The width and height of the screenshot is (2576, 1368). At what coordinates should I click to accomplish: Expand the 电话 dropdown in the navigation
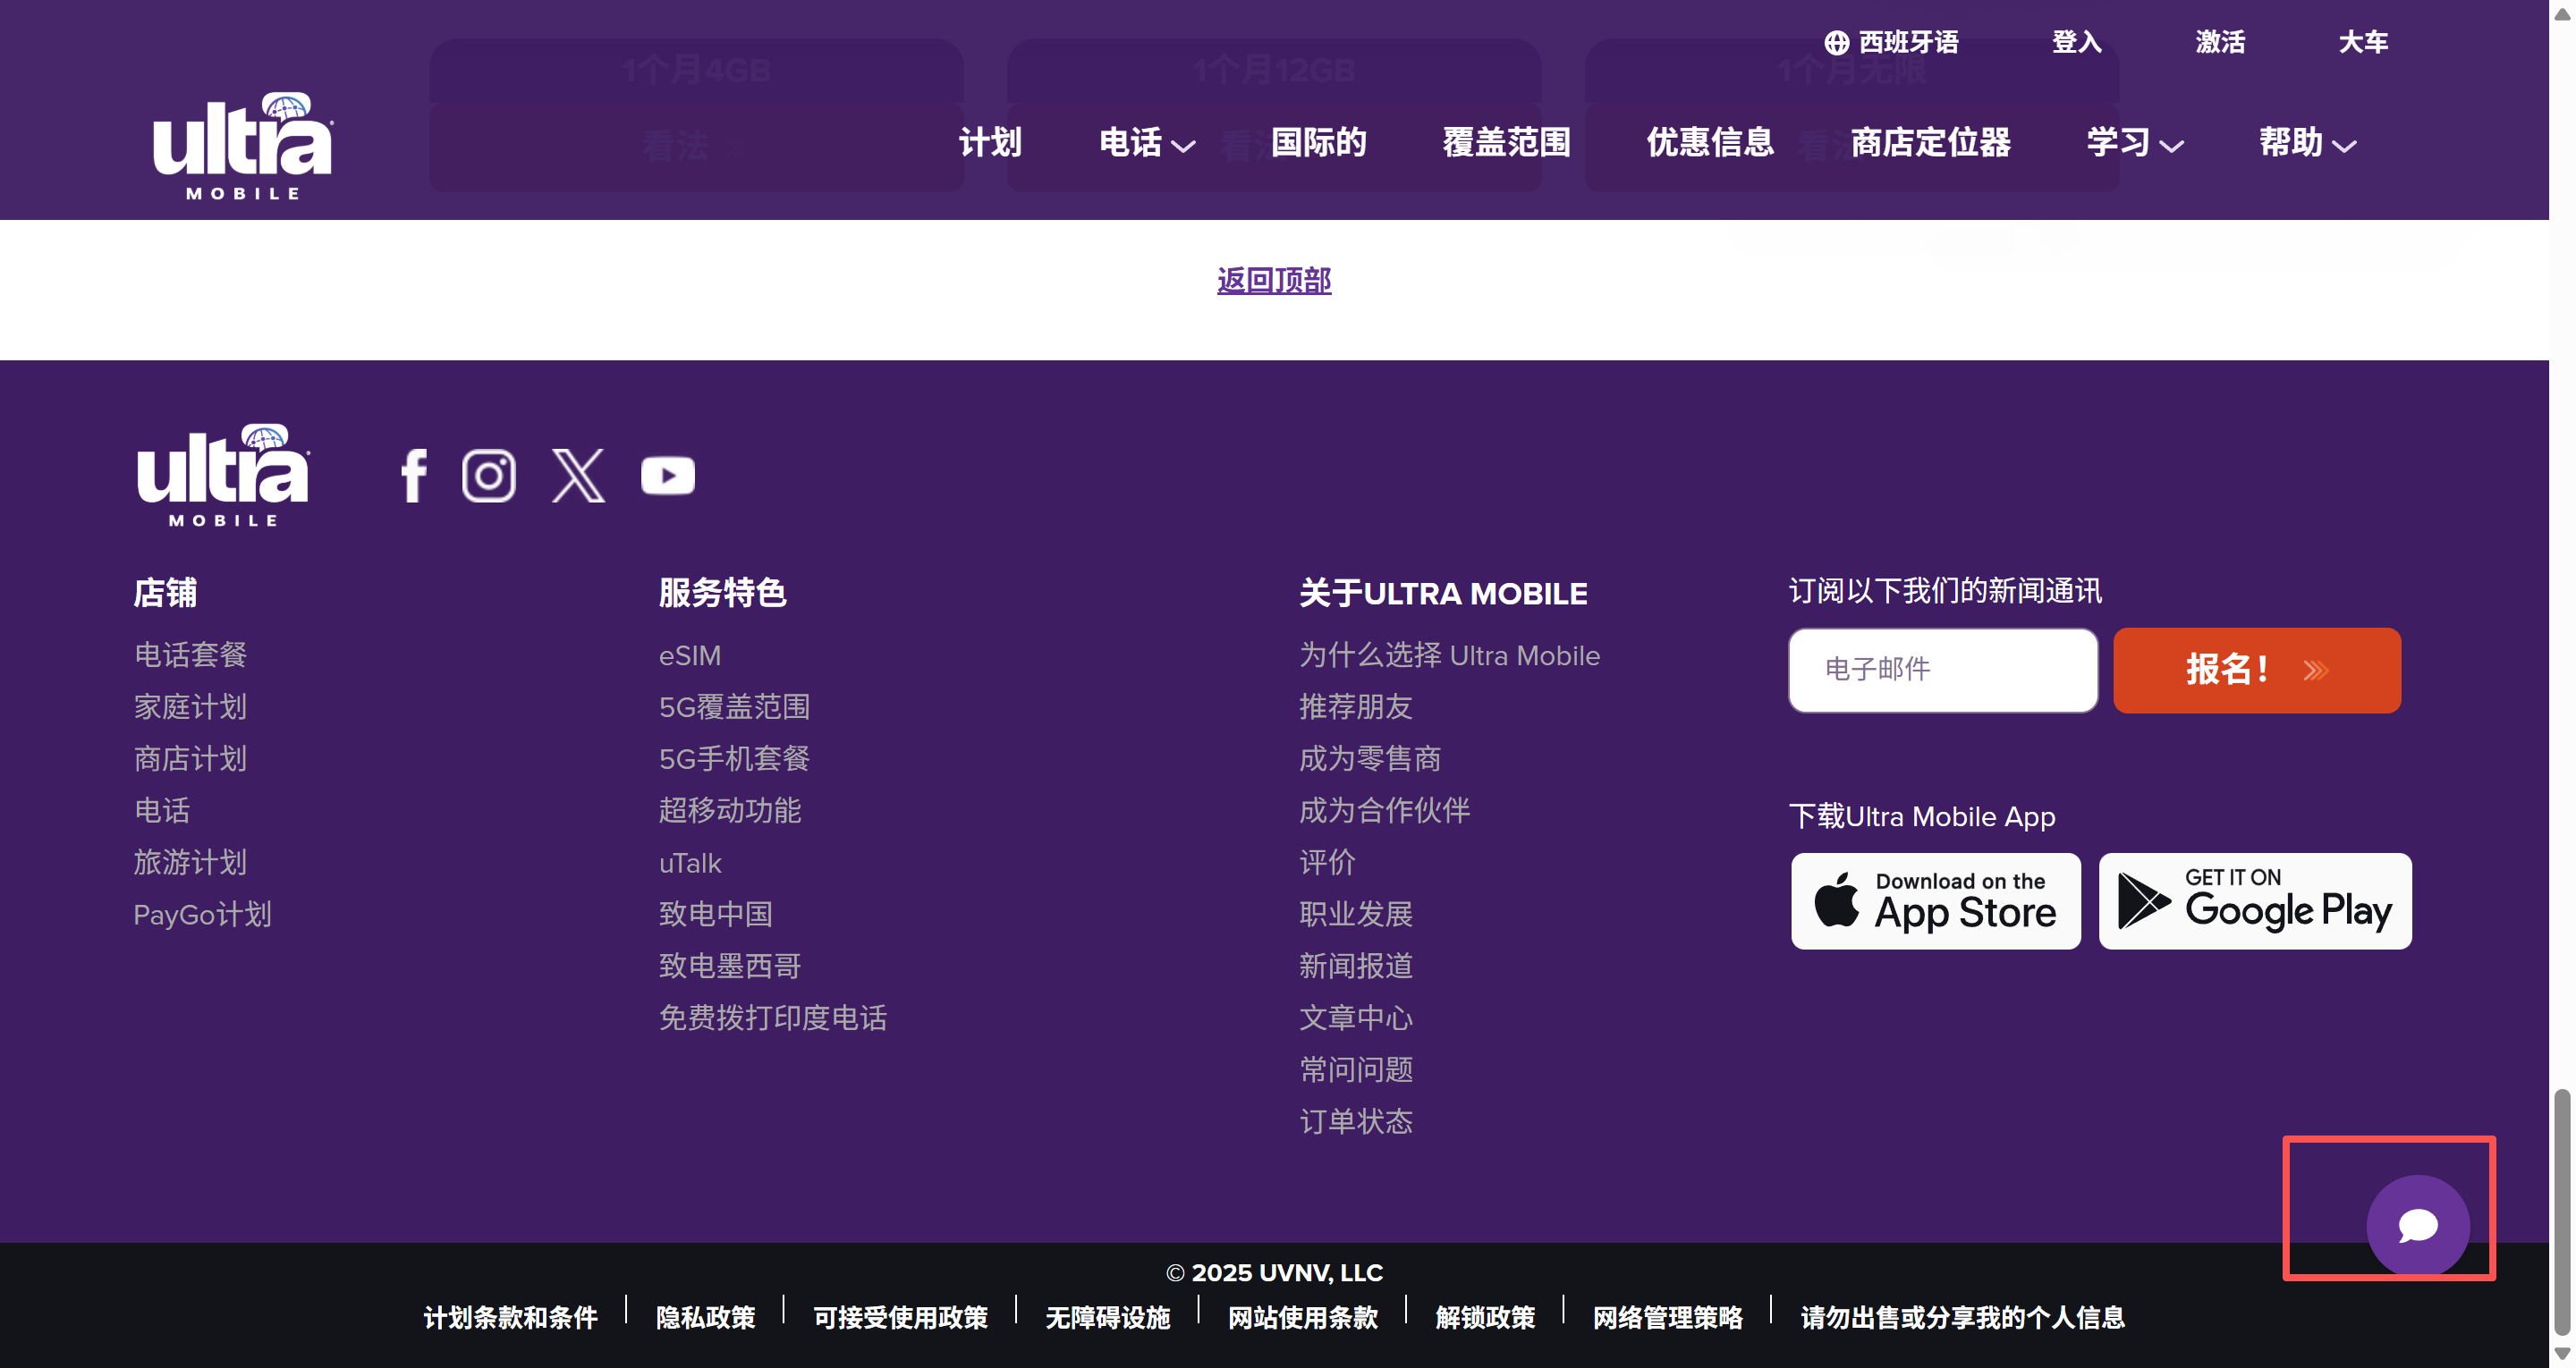click(x=1147, y=143)
